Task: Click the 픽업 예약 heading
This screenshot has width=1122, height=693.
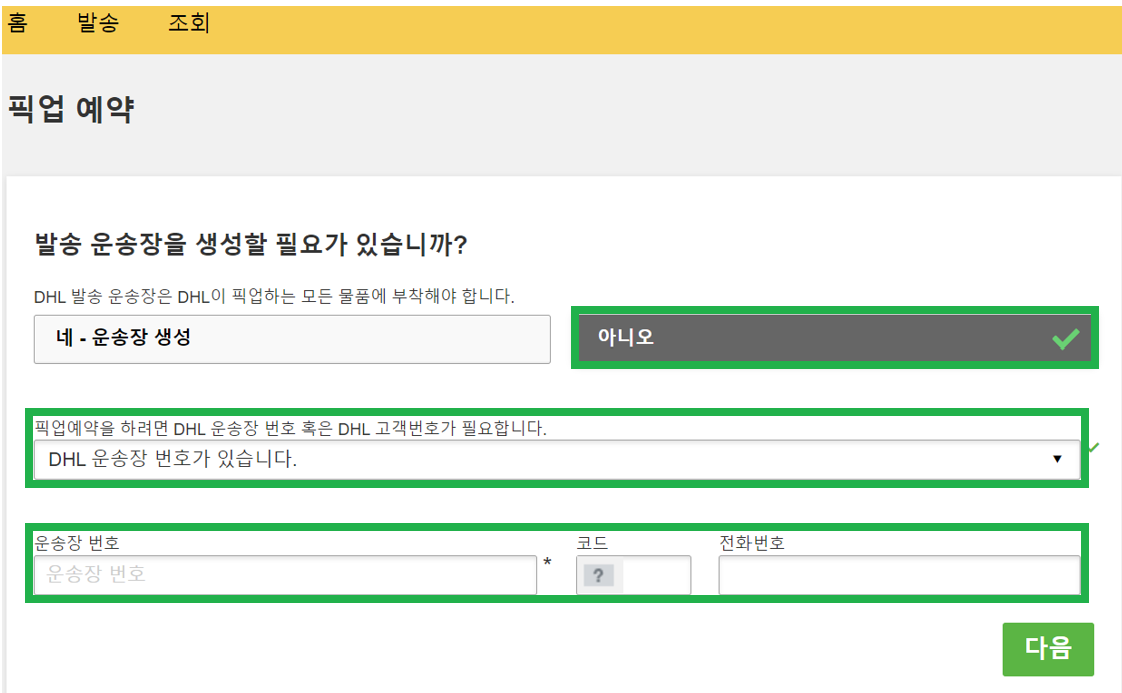Action: click(71, 110)
